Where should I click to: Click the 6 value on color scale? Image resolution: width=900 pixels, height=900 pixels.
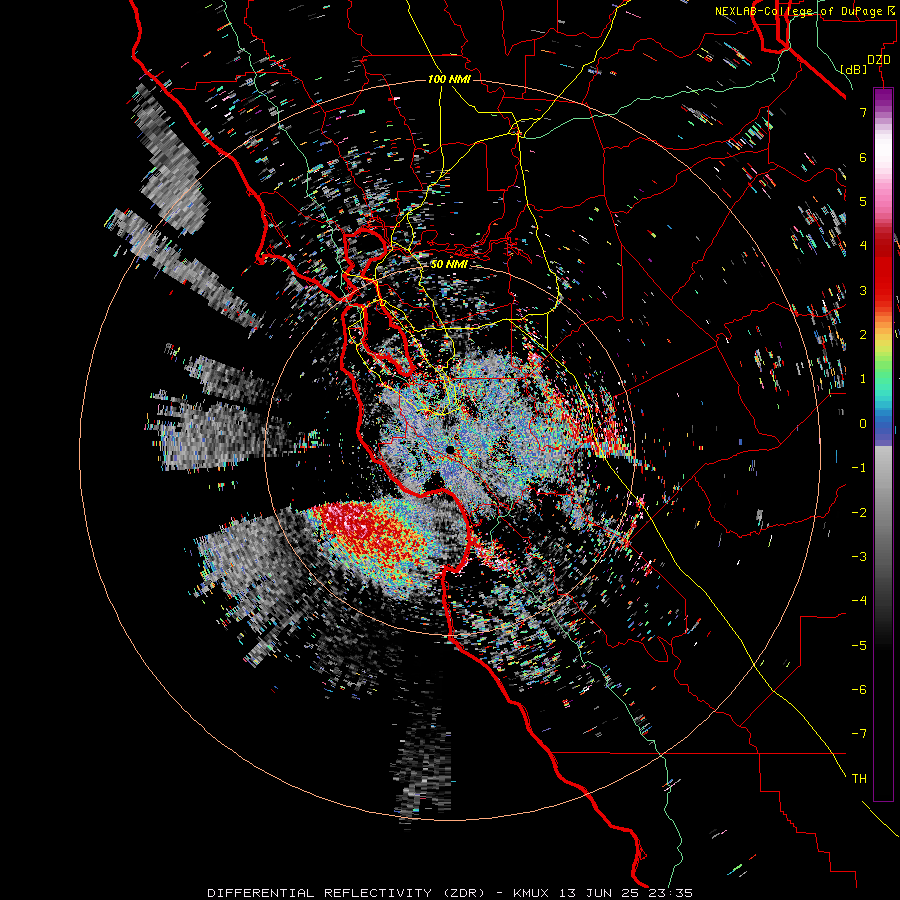[x=863, y=157]
